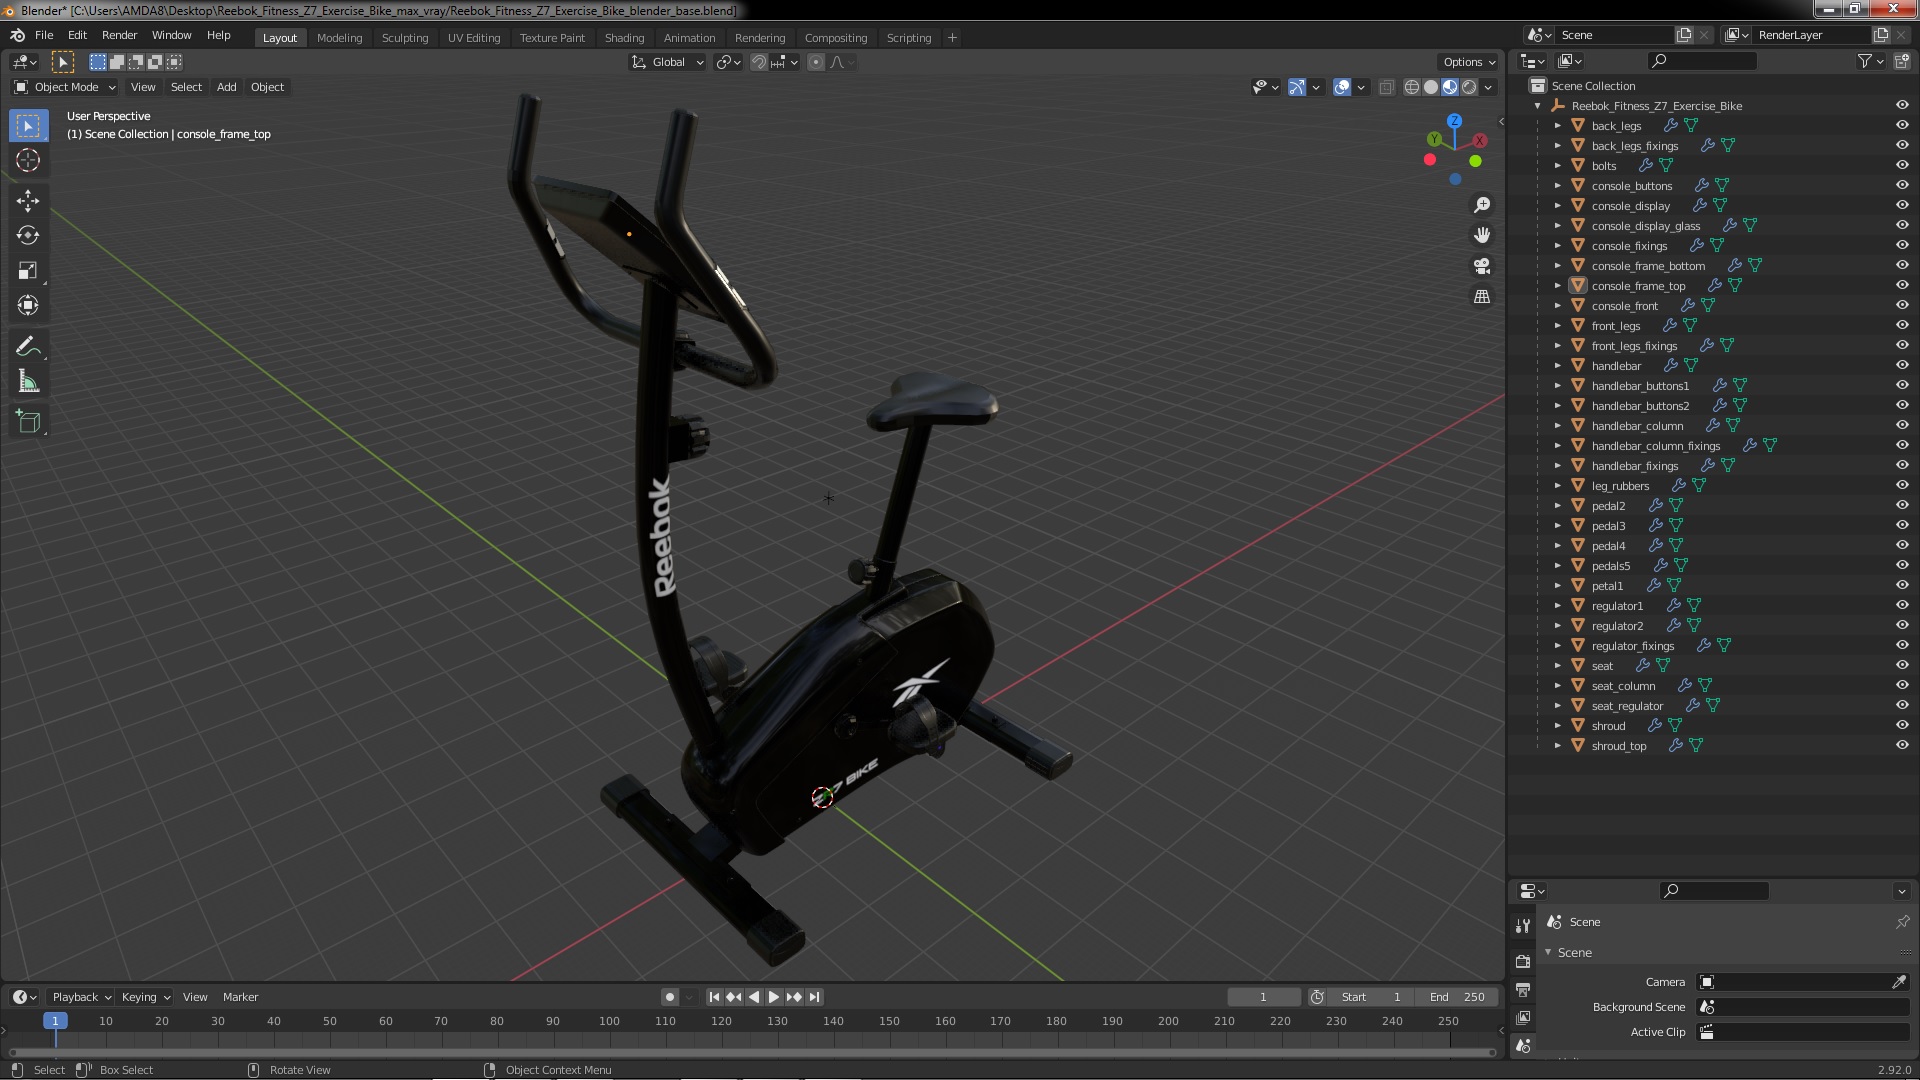Screen dimensions: 1920x1080
Task: Activate the Rotate tool
Action: coord(28,236)
